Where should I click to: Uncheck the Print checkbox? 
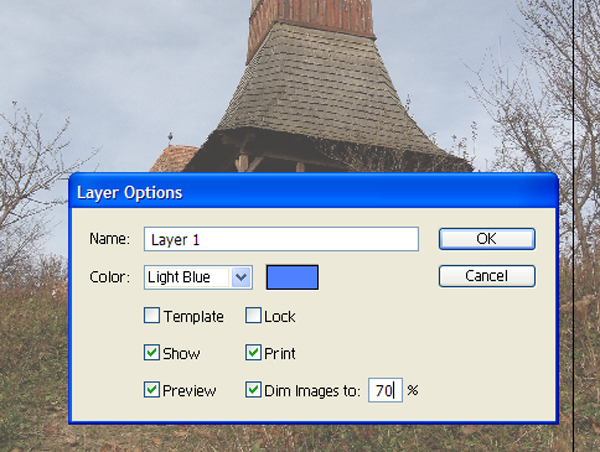253,352
